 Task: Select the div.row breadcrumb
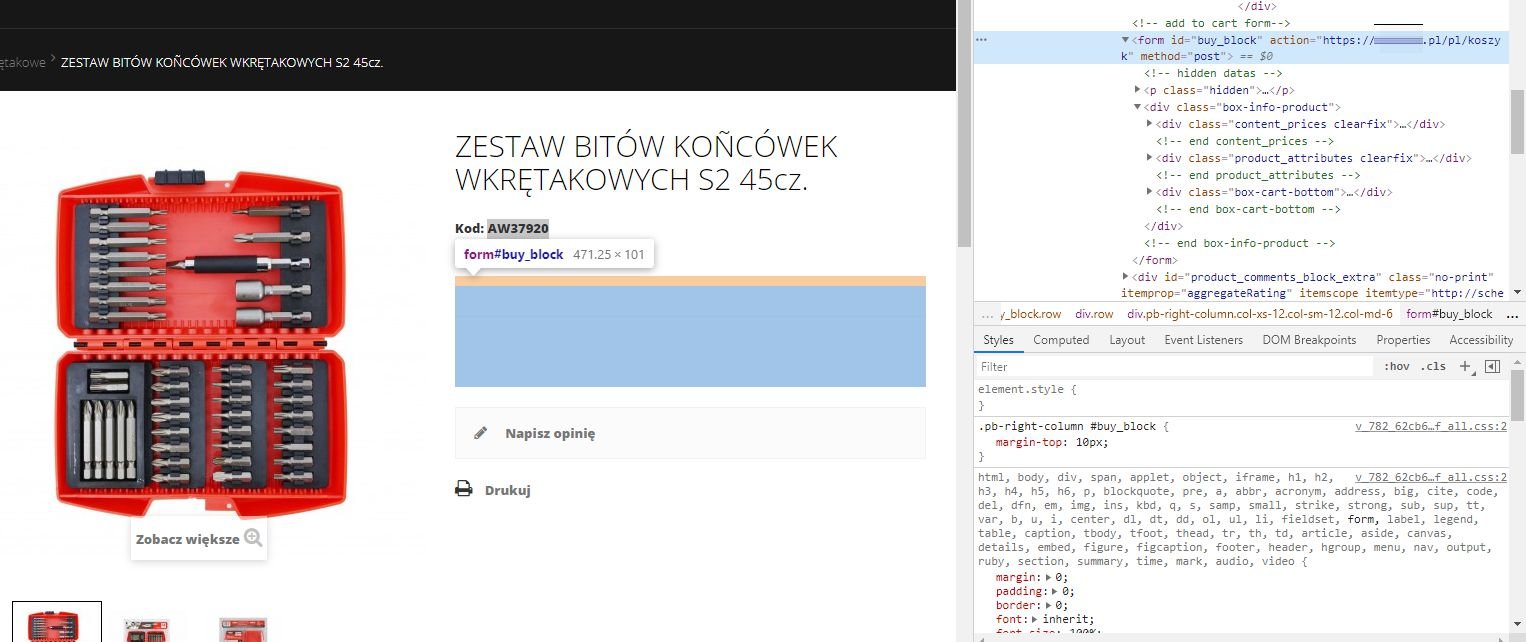(1094, 313)
